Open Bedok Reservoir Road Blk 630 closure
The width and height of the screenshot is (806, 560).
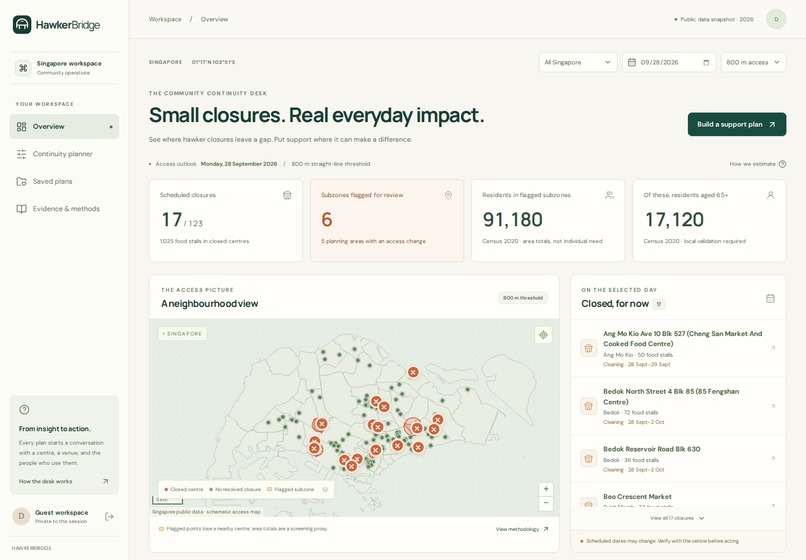[x=678, y=459]
